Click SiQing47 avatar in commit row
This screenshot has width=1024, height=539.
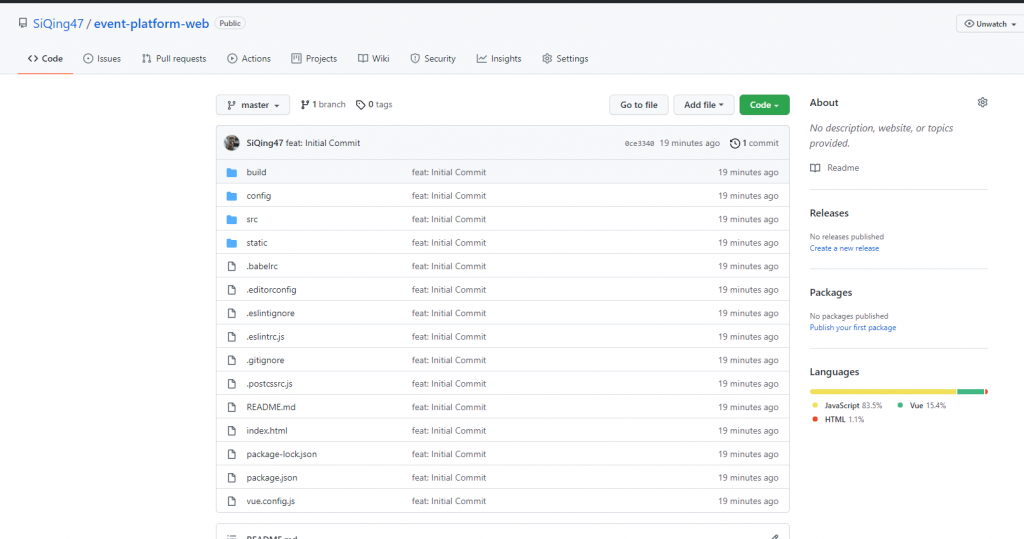pos(232,143)
